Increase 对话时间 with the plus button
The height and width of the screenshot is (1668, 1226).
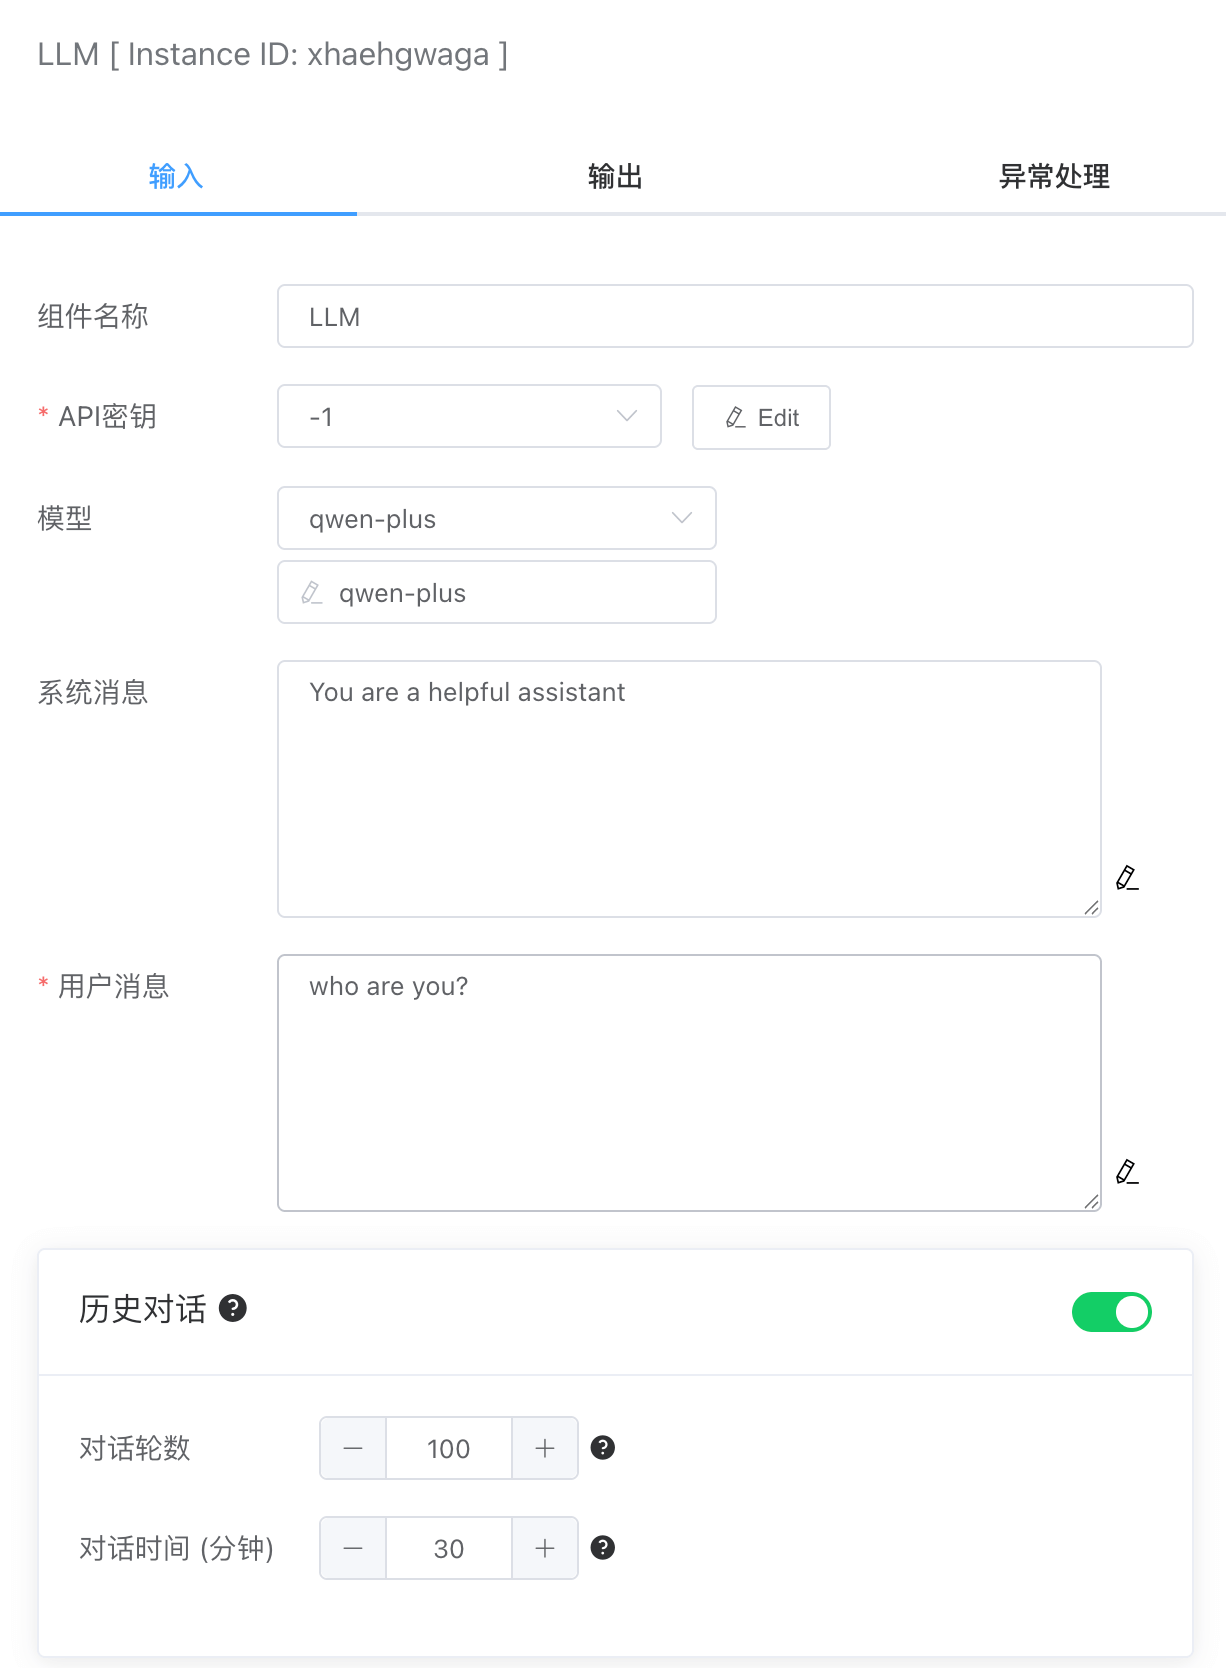coord(545,1548)
